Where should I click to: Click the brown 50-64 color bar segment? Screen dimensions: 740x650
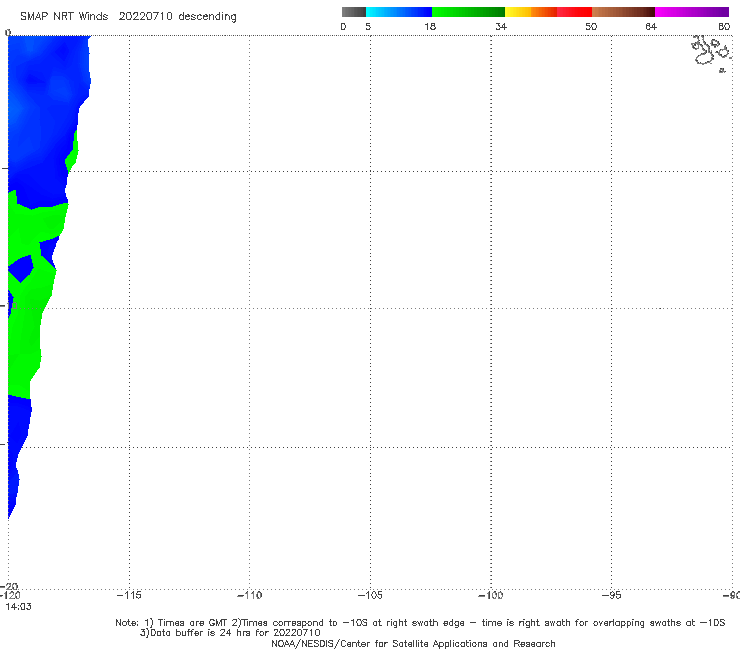(623, 12)
